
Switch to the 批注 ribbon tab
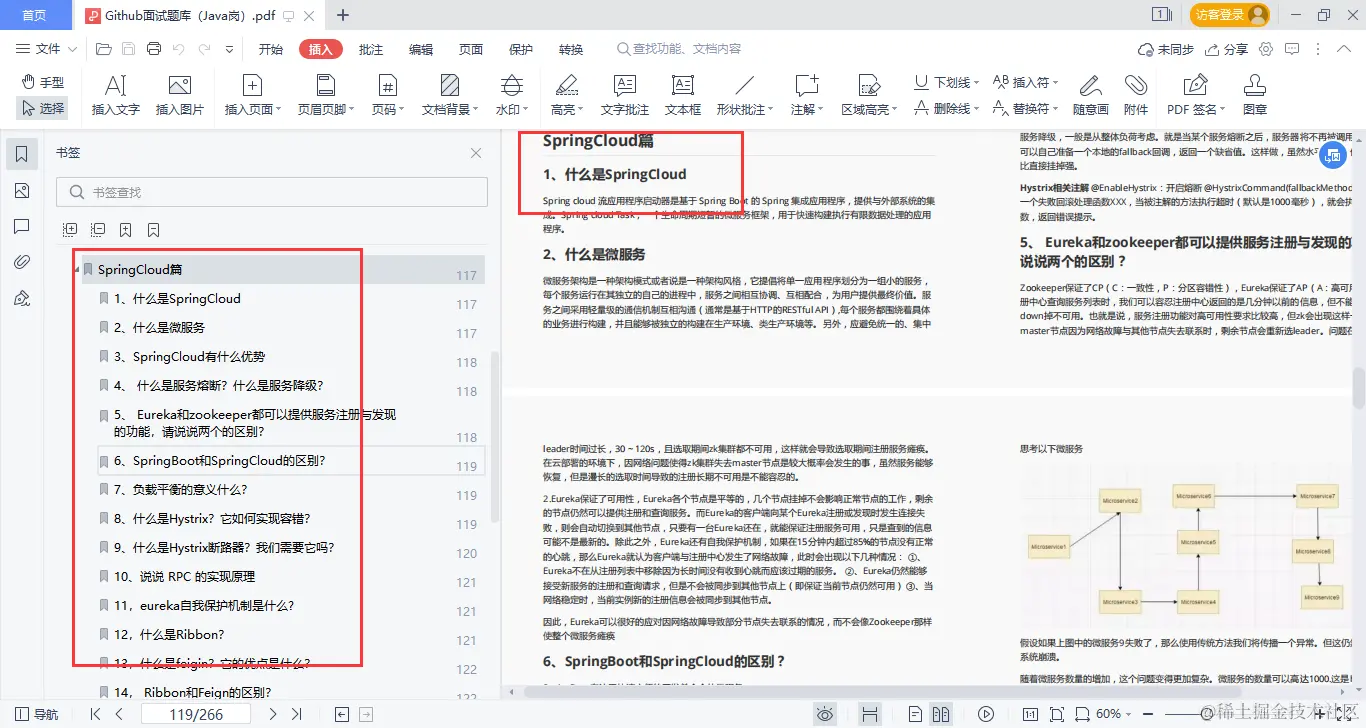(x=370, y=48)
